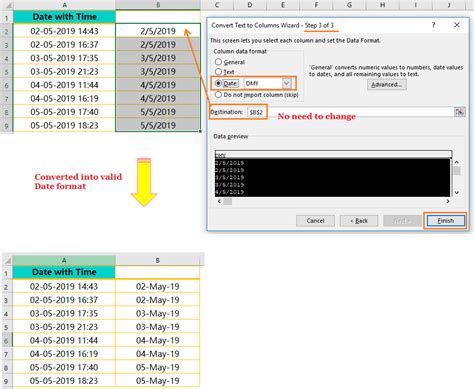Viewport: 474px width, 389px height.
Task: Click the Advanced... button
Action: coord(387,85)
